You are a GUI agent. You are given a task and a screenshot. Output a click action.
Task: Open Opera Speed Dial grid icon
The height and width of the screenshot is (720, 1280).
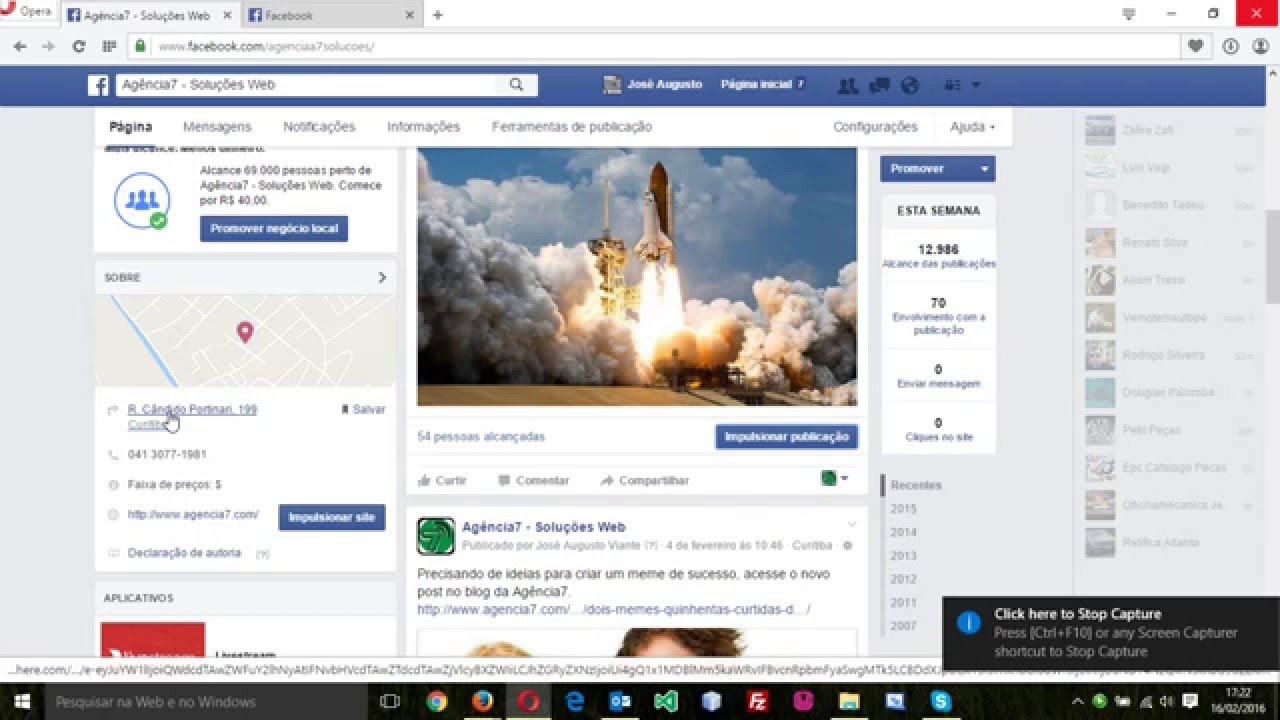point(109,46)
